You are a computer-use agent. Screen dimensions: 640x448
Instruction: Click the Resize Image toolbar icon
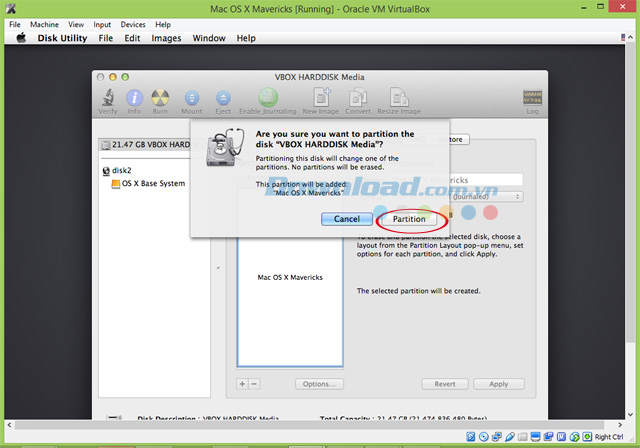[399, 98]
